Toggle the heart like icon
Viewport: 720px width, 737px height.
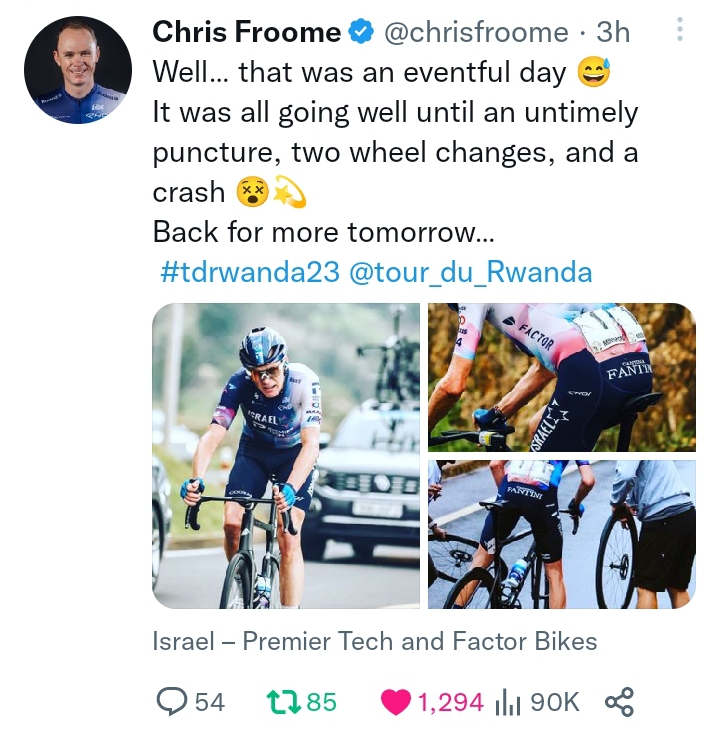(396, 702)
